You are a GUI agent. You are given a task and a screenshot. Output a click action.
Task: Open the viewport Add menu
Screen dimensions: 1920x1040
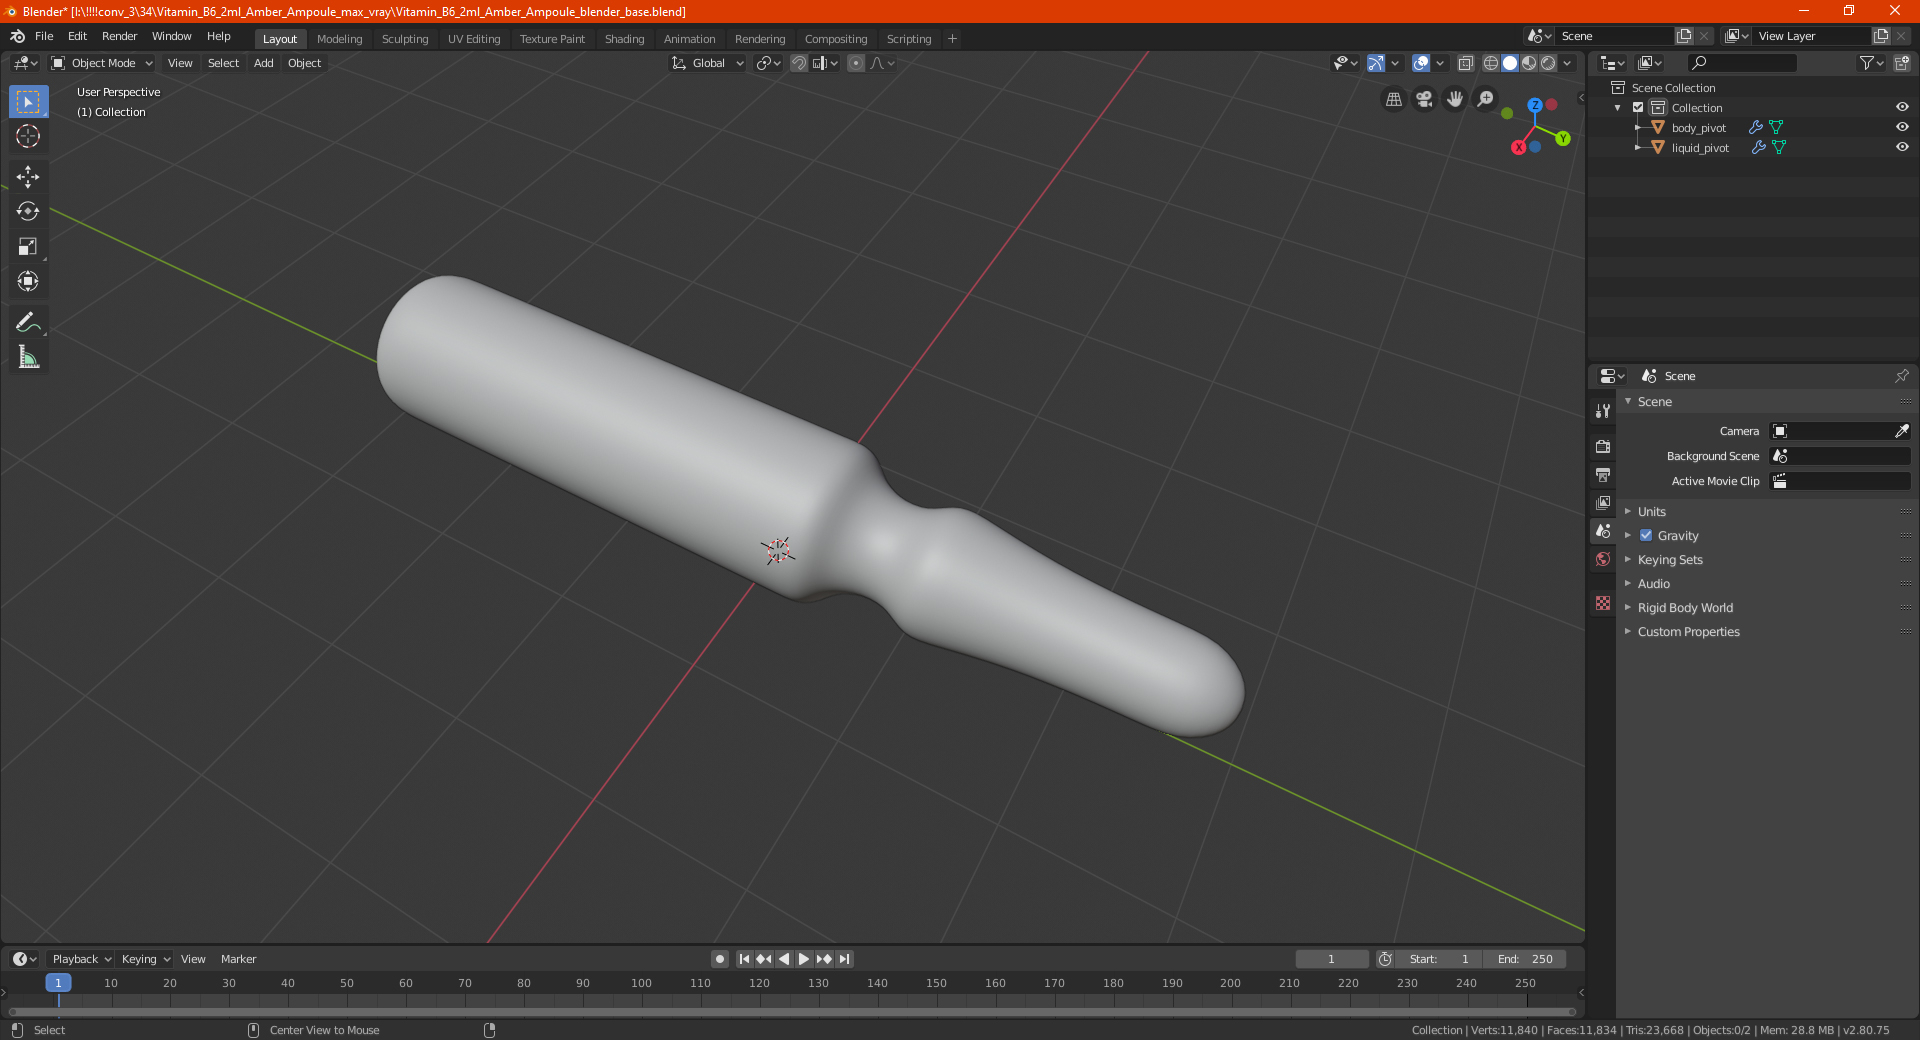pyautogui.click(x=263, y=63)
